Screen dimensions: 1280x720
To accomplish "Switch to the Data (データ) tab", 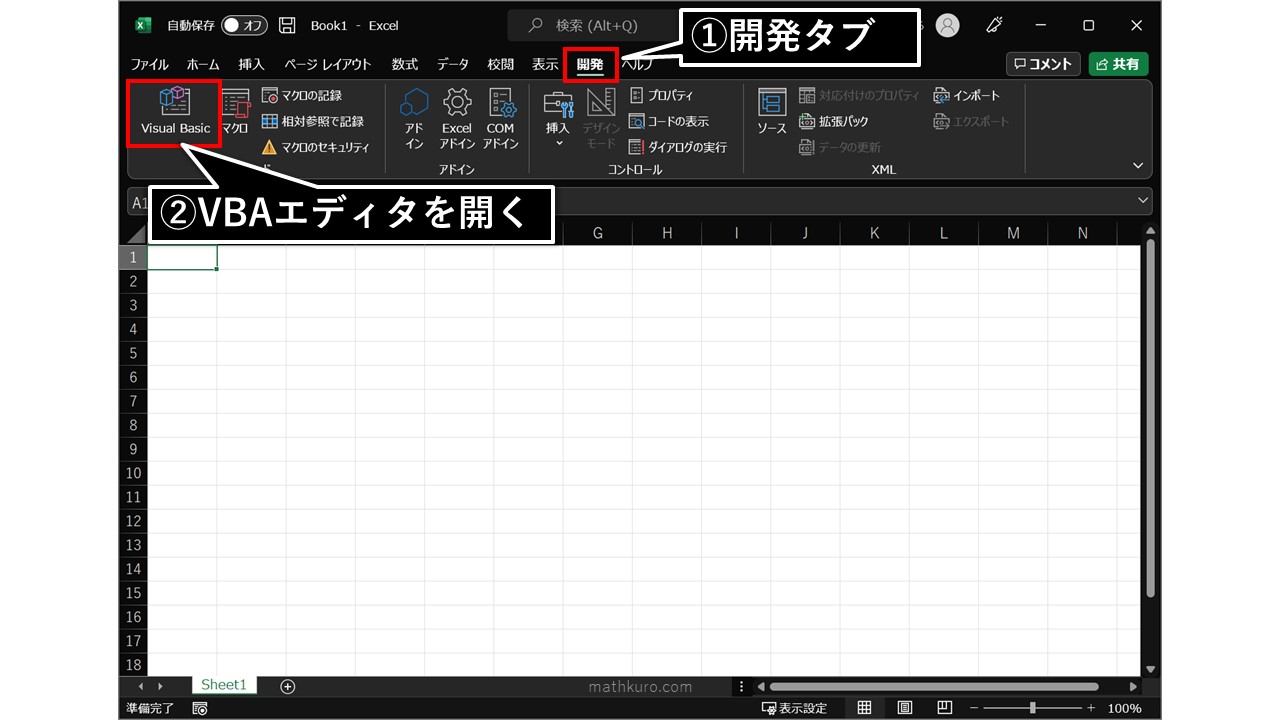I will pos(452,64).
